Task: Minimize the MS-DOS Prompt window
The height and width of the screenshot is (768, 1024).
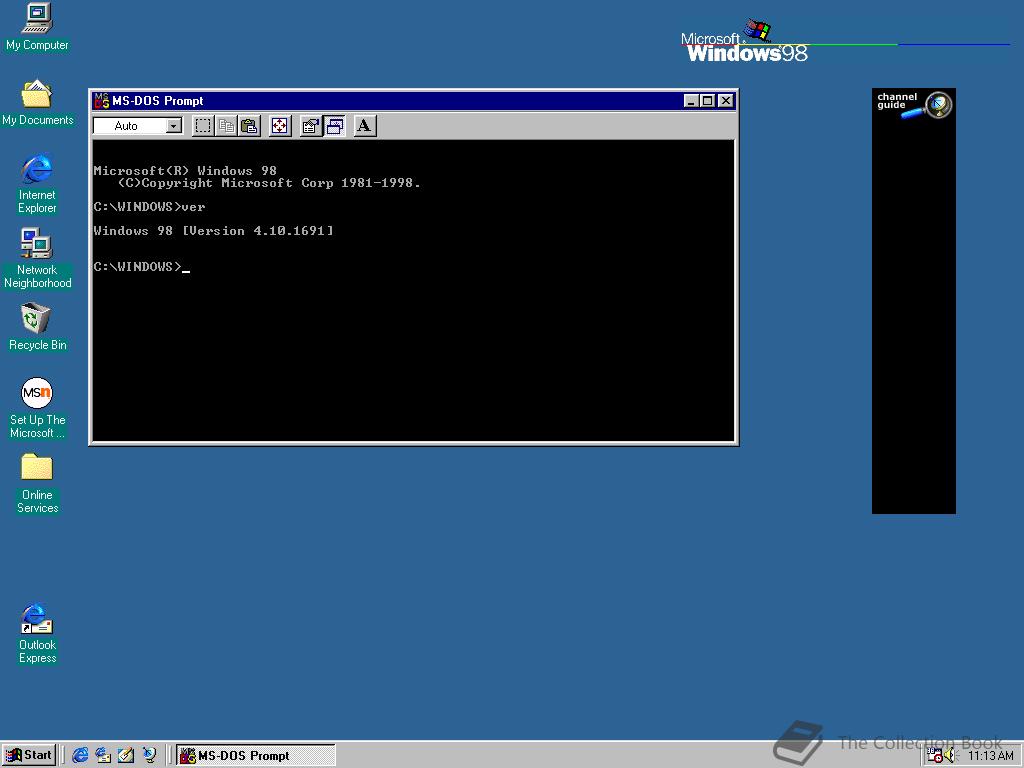Action: (x=692, y=101)
